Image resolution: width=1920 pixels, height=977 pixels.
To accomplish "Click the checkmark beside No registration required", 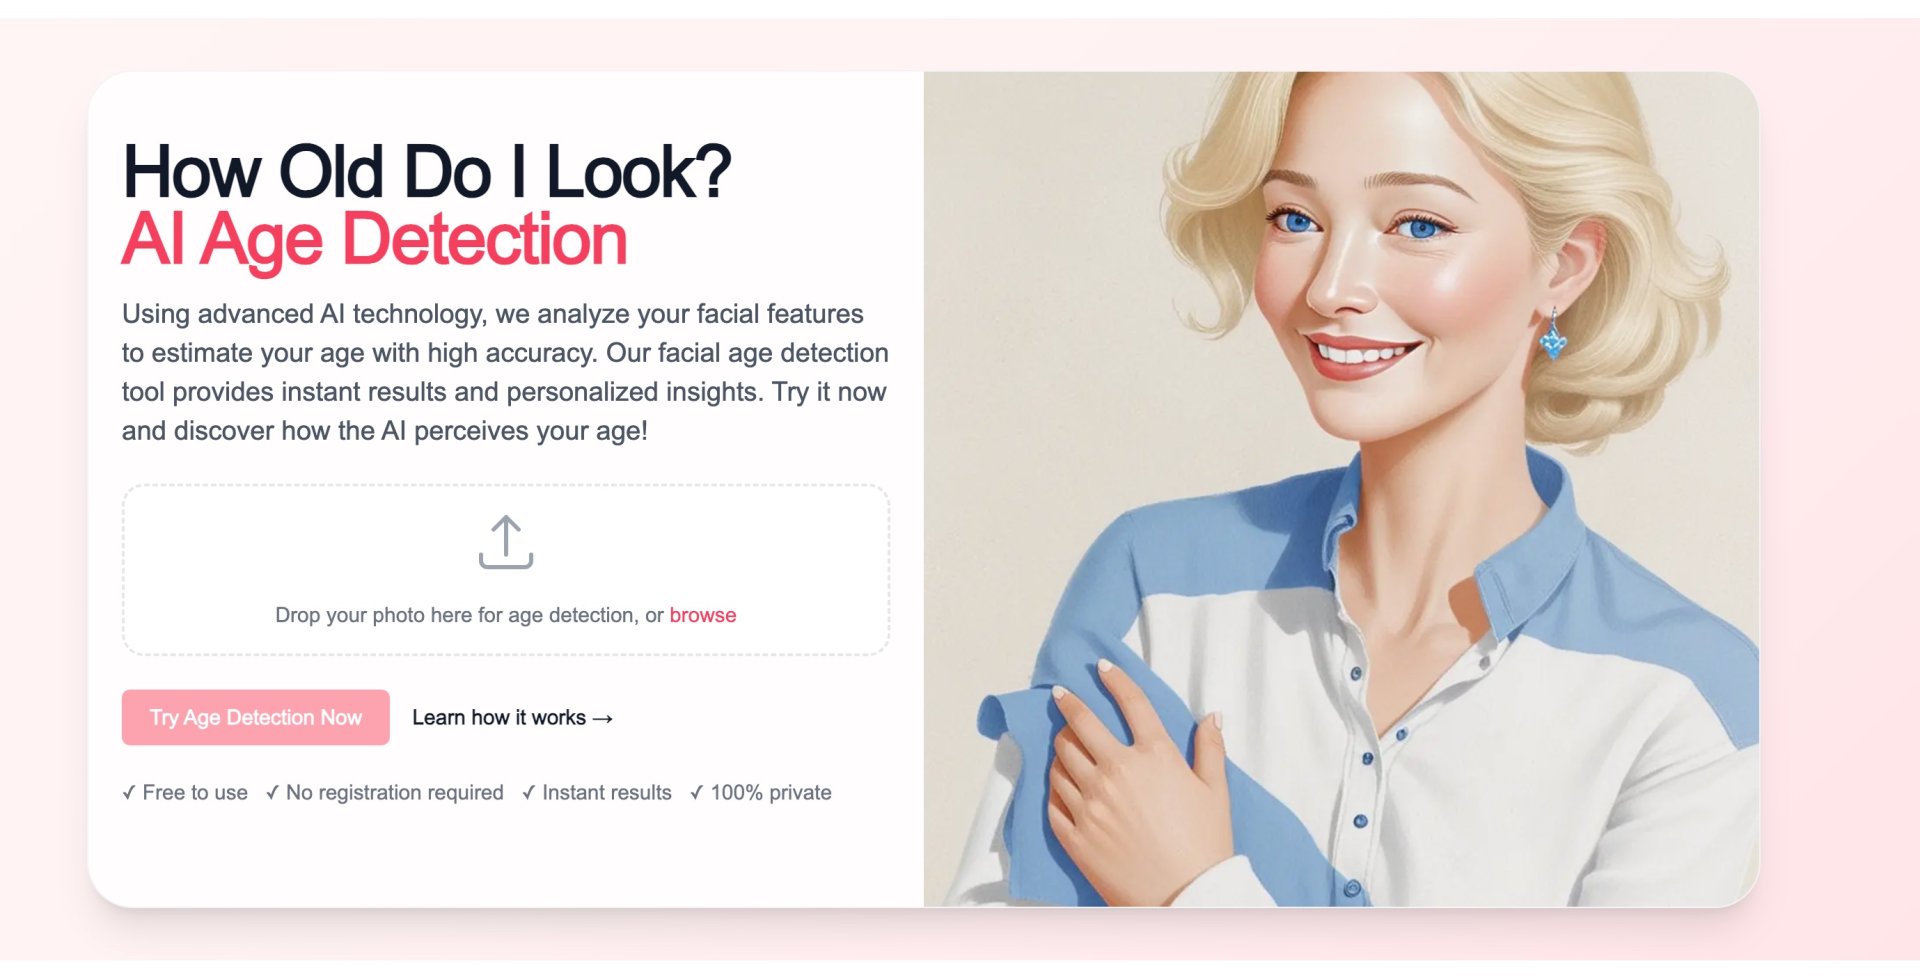I will click(x=272, y=792).
